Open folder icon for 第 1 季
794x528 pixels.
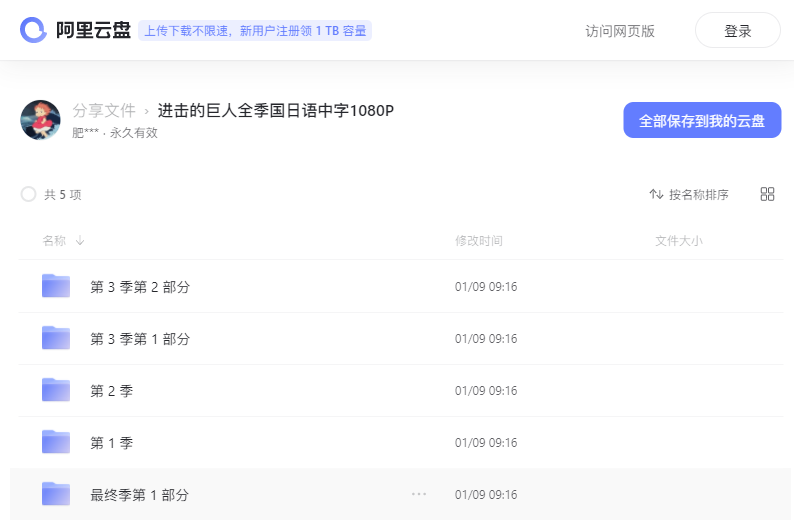56,442
